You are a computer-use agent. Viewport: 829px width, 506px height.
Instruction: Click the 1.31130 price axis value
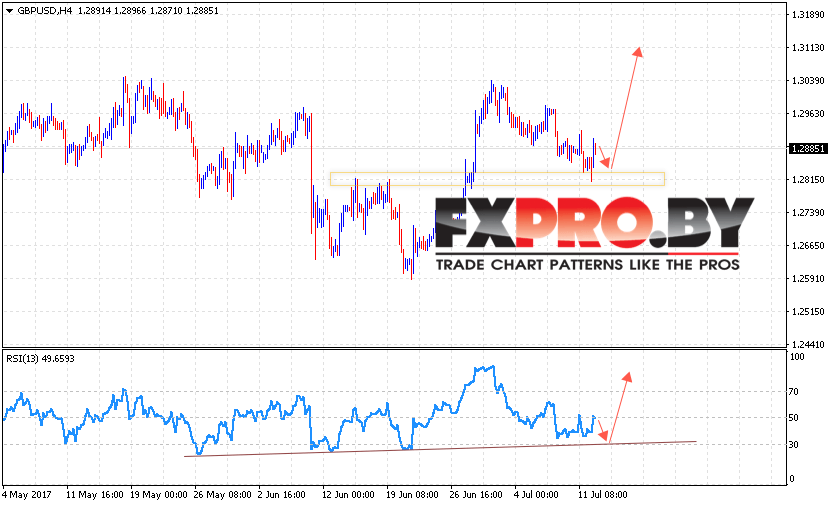coord(808,48)
